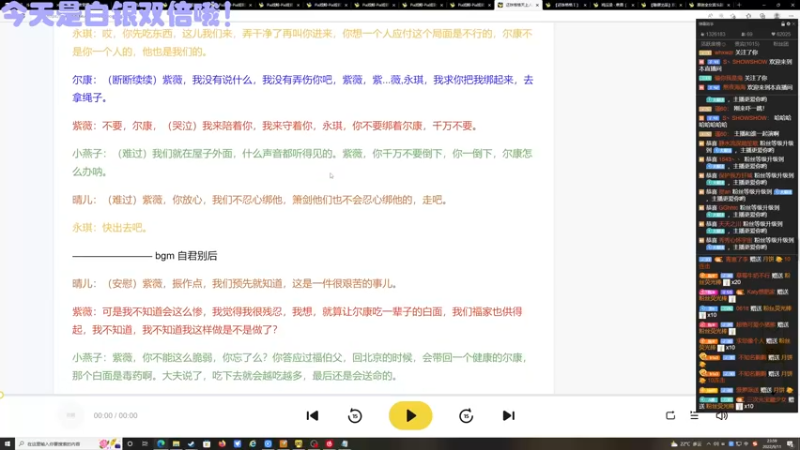The image size is (800, 450).
Task: Click the 晴儿：（安慰）紫薇 script line
Action: pyautogui.click(x=235, y=284)
